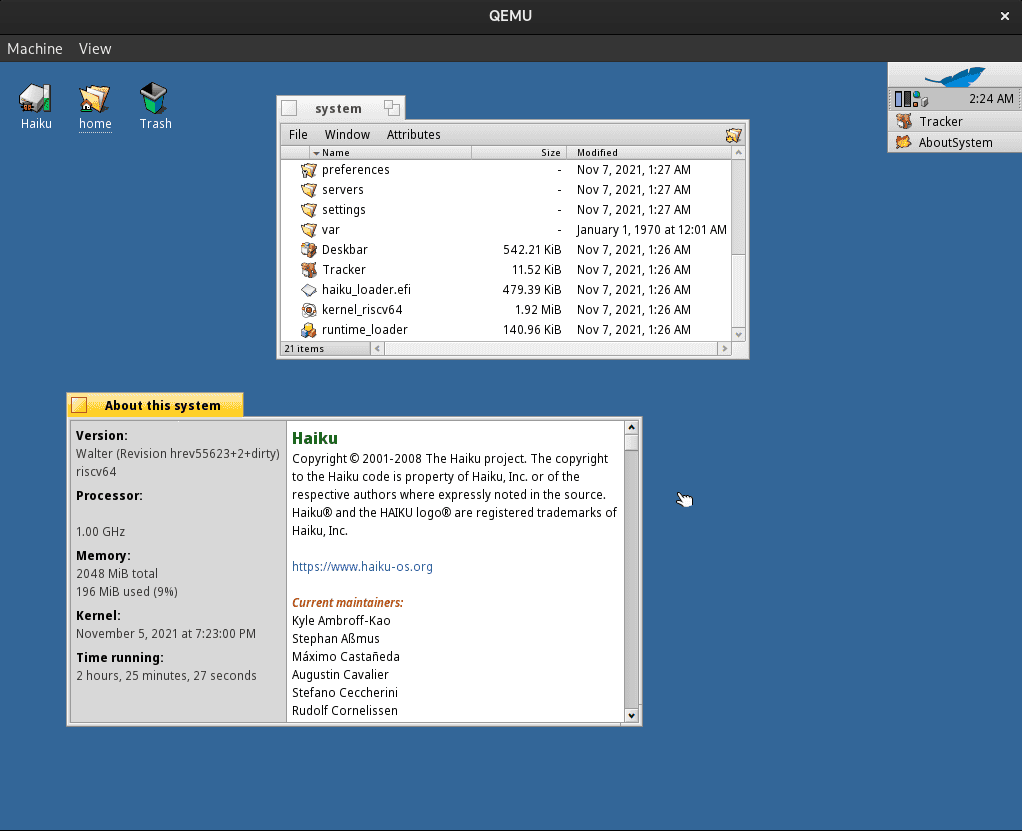Open the haiku-os.org website link
The image size is (1022, 831).
click(362, 567)
